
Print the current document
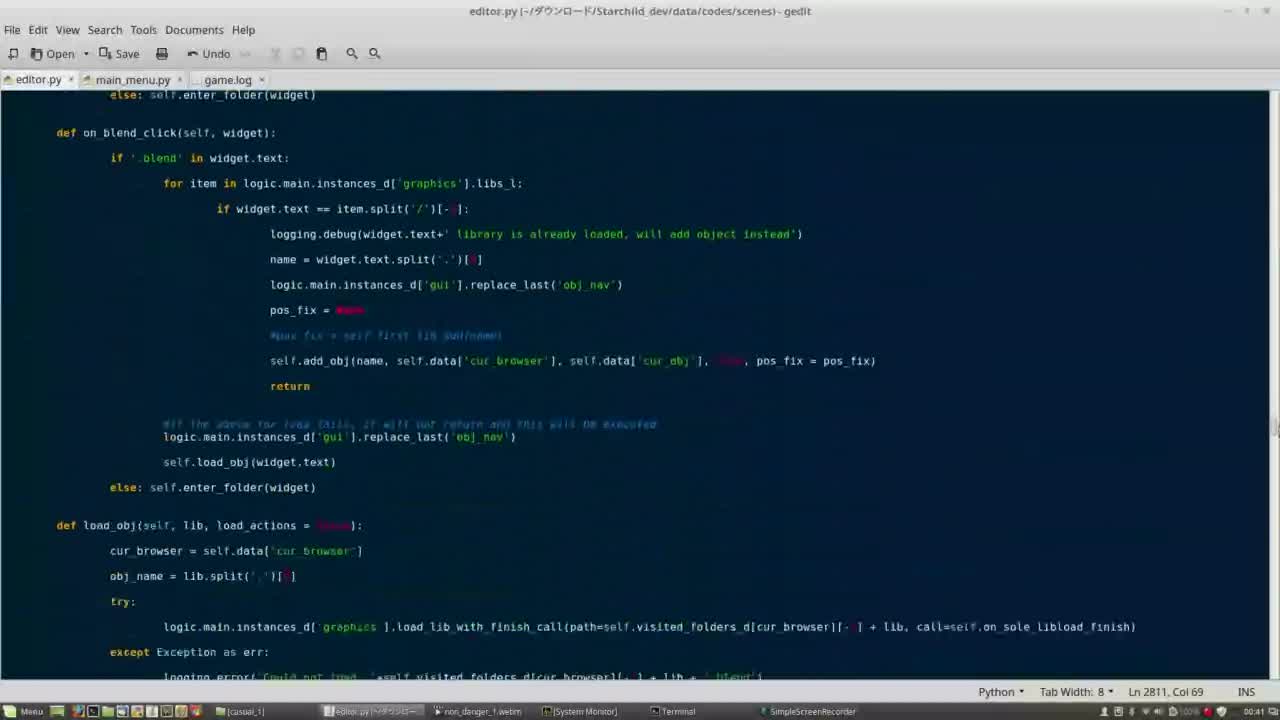161,53
